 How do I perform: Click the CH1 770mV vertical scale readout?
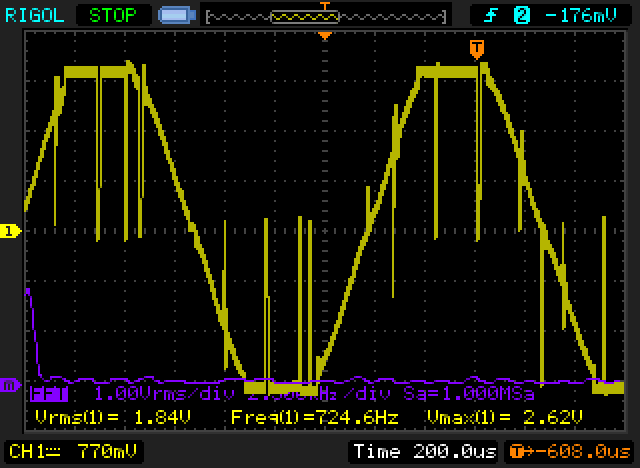(x=73, y=452)
